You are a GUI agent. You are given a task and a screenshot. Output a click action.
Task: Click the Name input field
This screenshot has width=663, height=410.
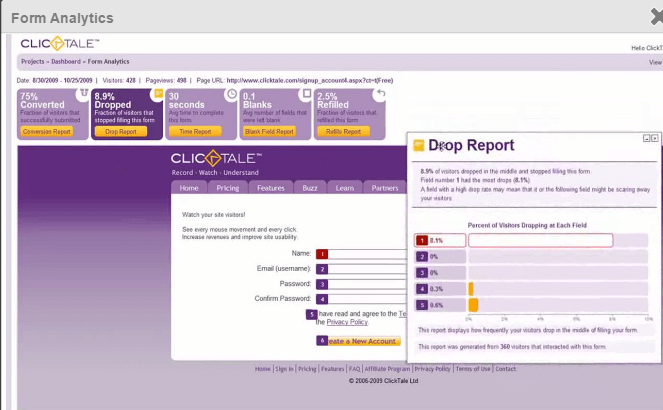[x=367, y=254]
